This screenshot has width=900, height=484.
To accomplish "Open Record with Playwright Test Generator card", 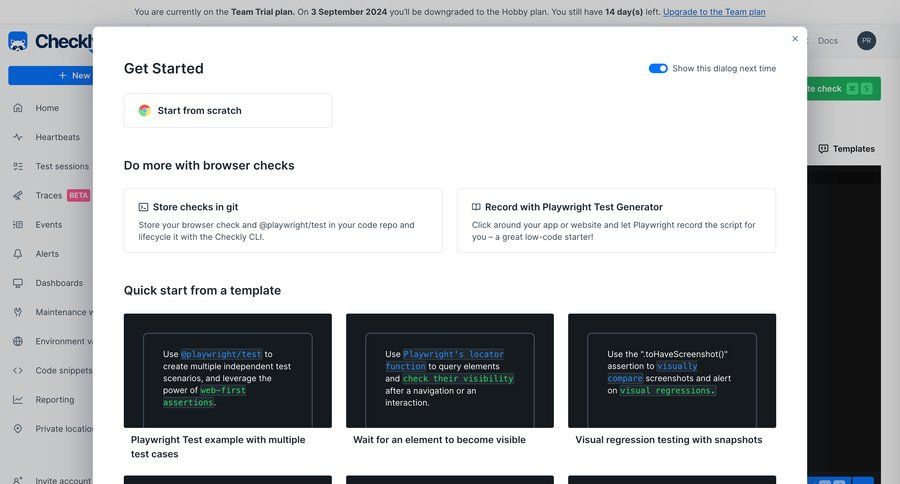I will tap(616, 220).
